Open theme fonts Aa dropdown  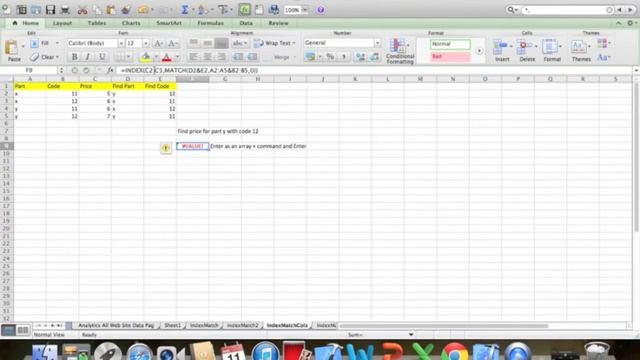pos(604,58)
